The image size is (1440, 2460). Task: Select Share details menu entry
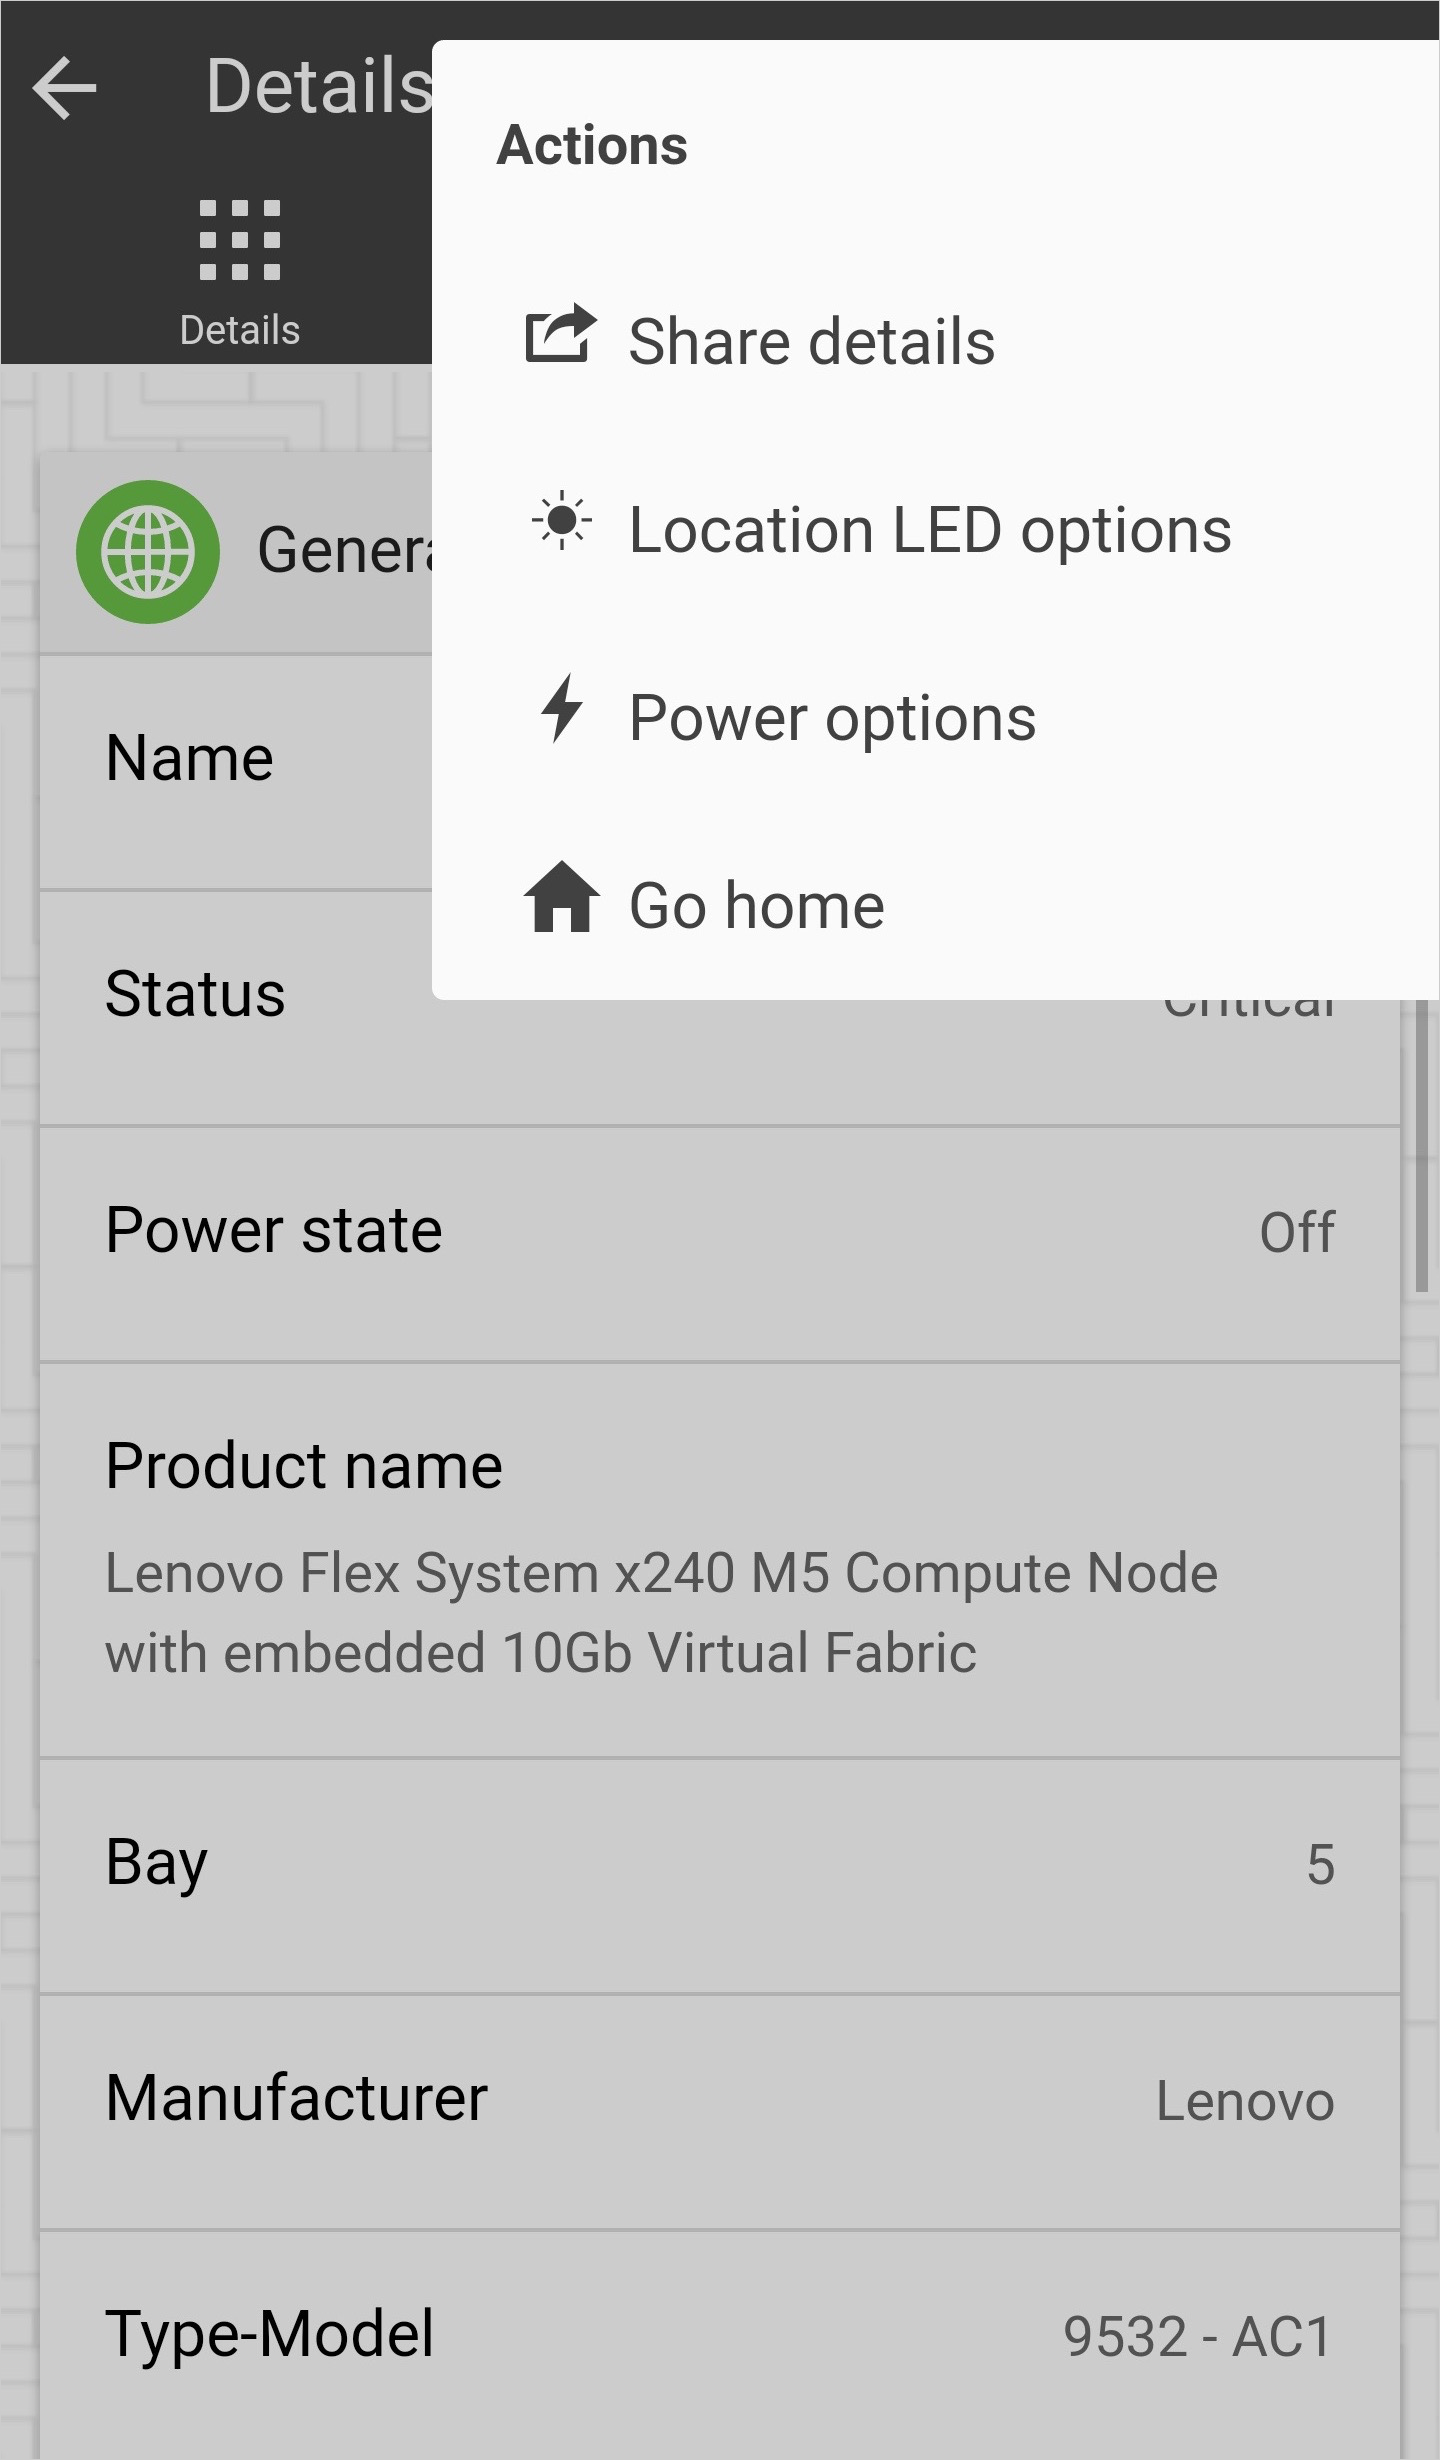(x=811, y=342)
